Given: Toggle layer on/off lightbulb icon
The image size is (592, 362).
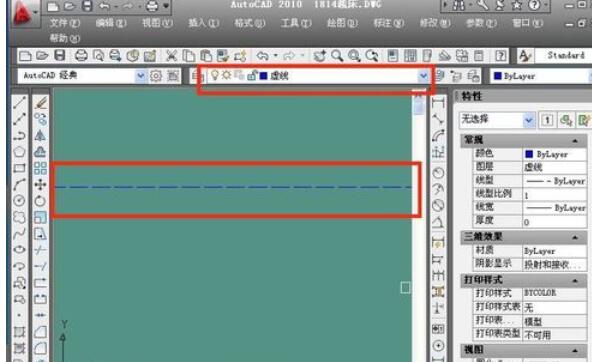Looking at the screenshot, I should [x=214, y=75].
